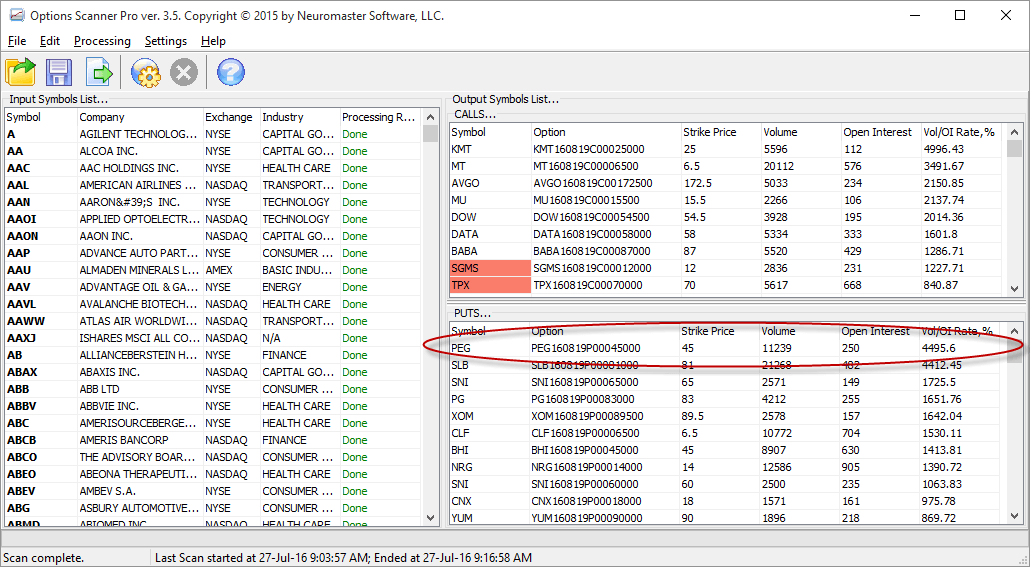Sort input list by Industry column header
This screenshot has height=567, width=1030.
[x=300, y=117]
